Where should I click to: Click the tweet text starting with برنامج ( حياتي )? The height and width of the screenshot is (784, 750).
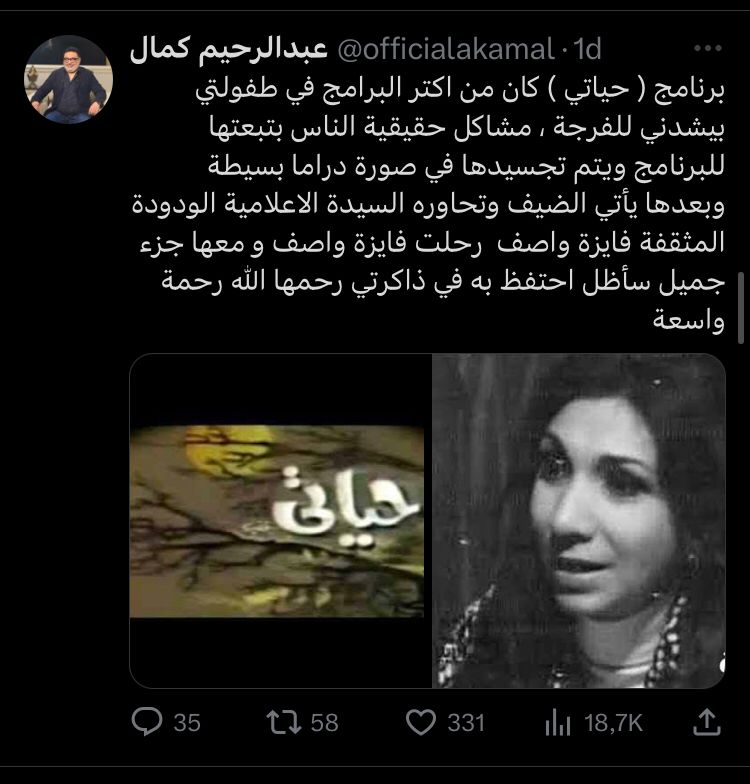coord(428,205)
